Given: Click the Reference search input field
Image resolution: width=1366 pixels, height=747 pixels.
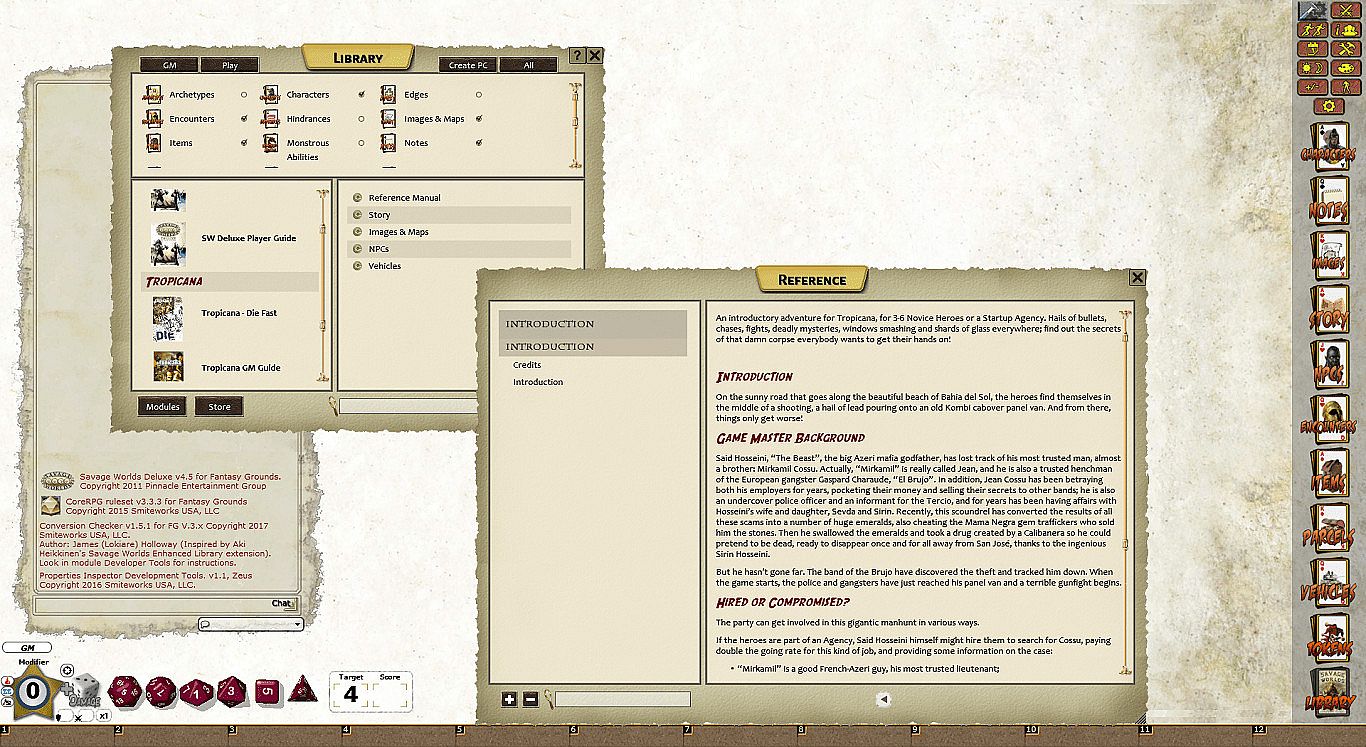Looking at the screenshot, I should [623, 700].
